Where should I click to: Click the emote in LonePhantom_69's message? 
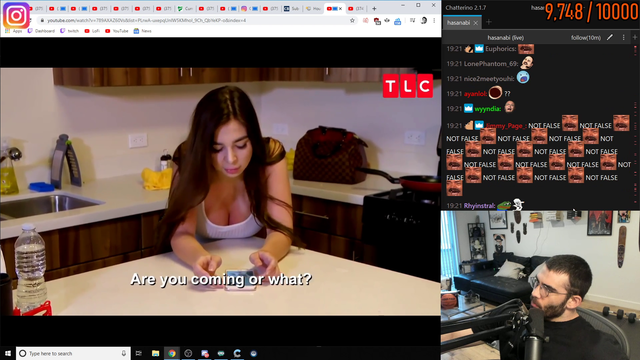[527, 62]
